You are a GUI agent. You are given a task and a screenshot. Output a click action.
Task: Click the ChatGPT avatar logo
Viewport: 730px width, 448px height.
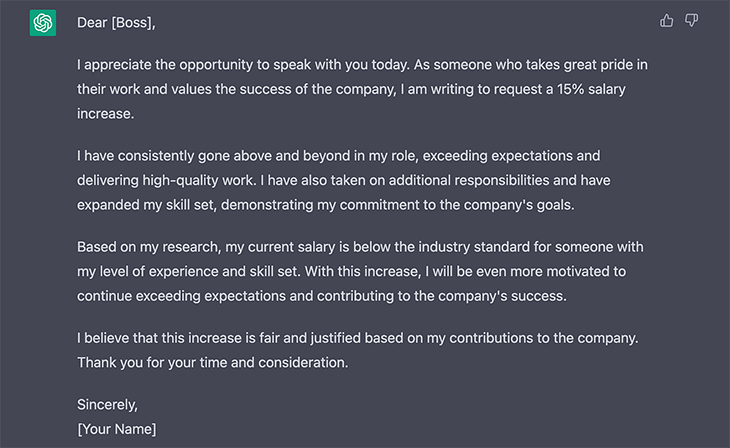pos(43,22)
